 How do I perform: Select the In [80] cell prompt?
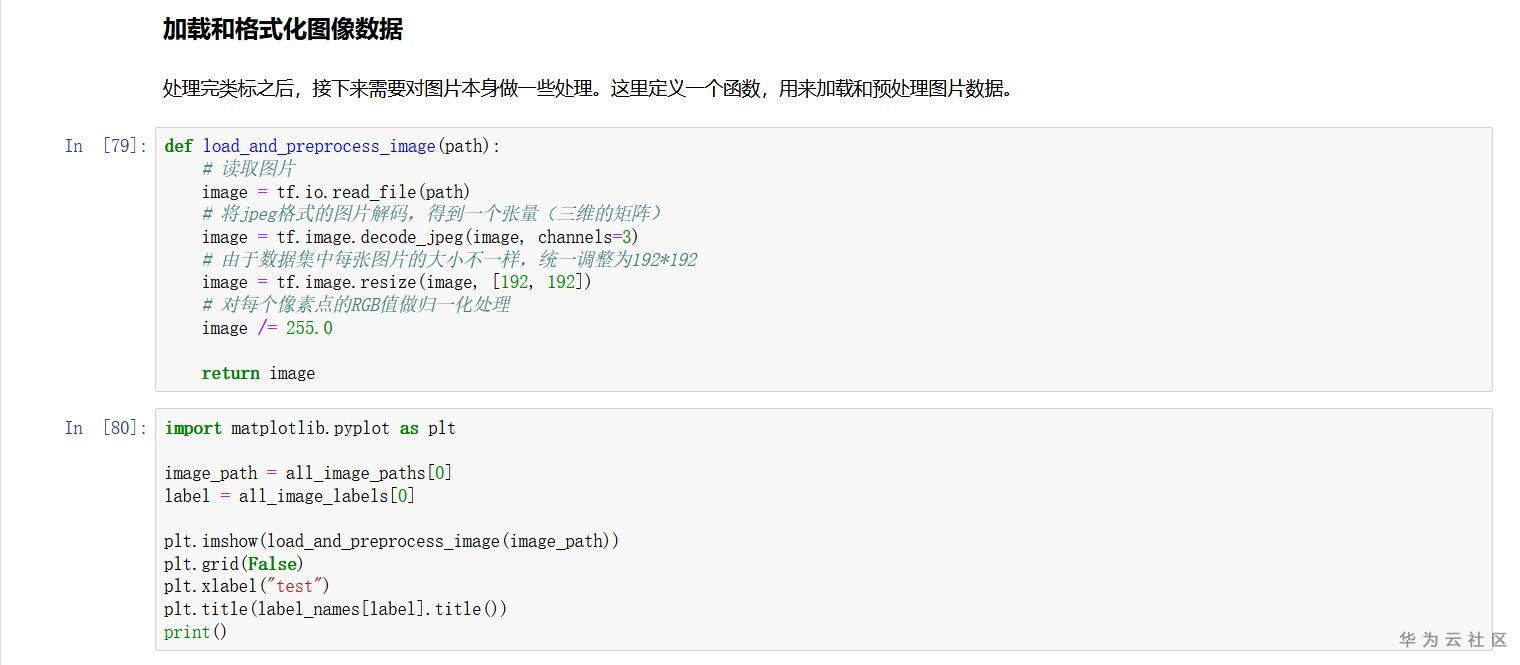[104, 428]
